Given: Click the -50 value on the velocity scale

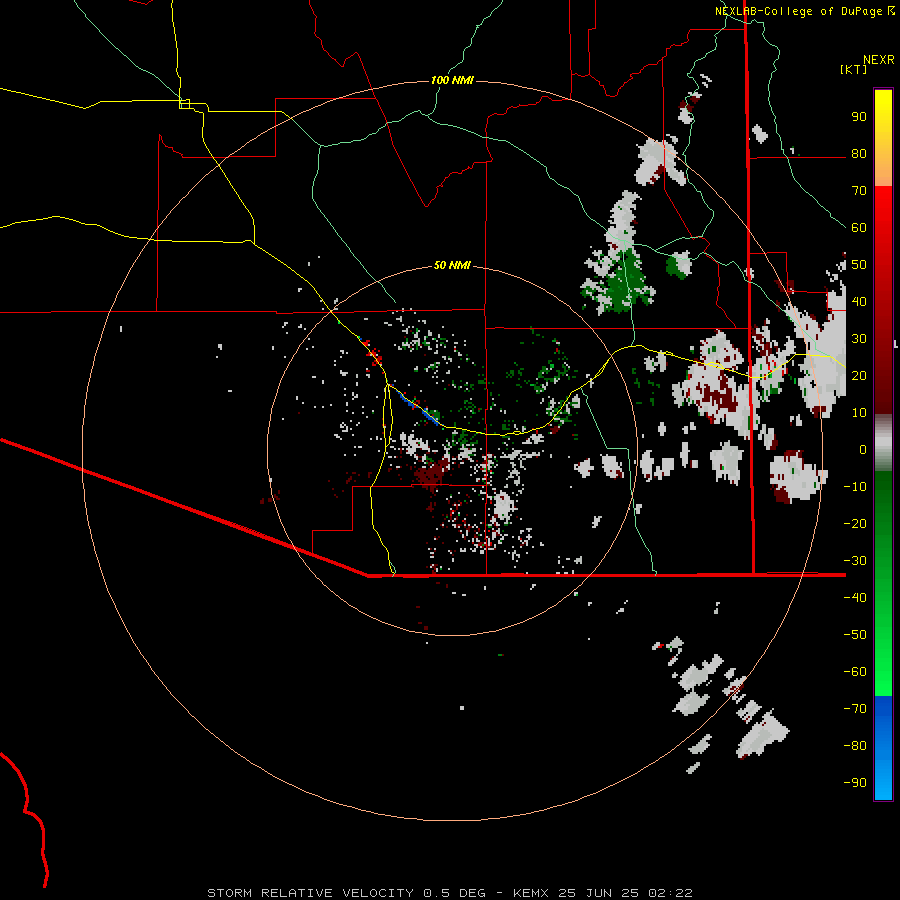Looking at the screenshot, I should [855, 634].
